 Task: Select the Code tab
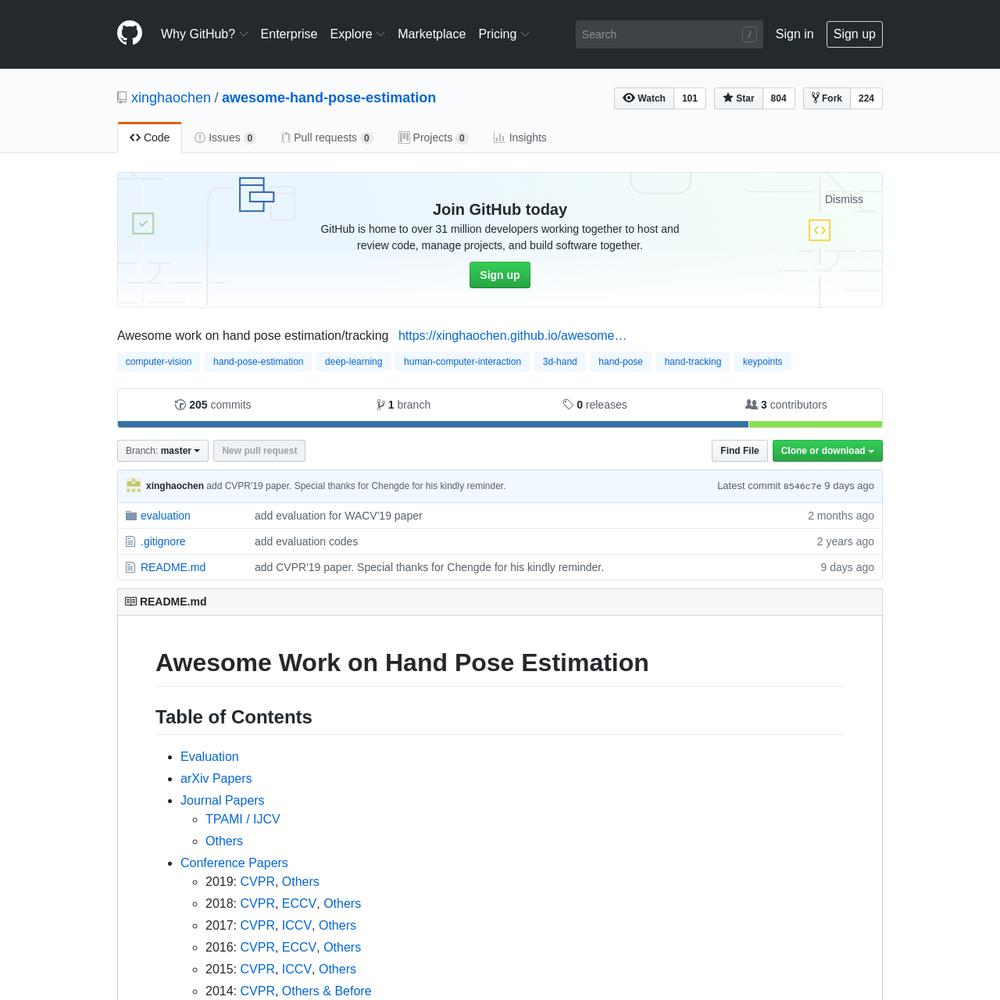[149, 138]
